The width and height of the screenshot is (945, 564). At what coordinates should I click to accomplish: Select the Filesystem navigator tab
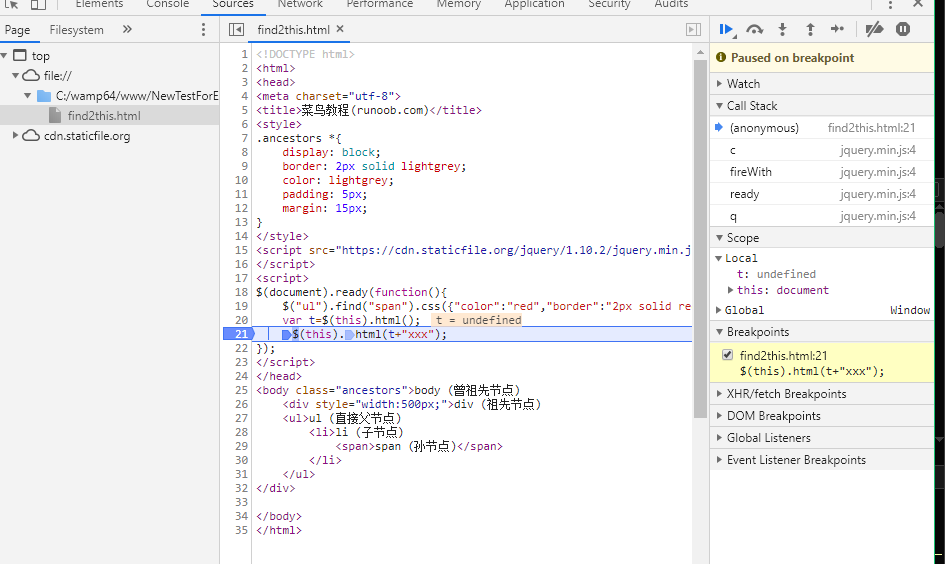[77, 30]
